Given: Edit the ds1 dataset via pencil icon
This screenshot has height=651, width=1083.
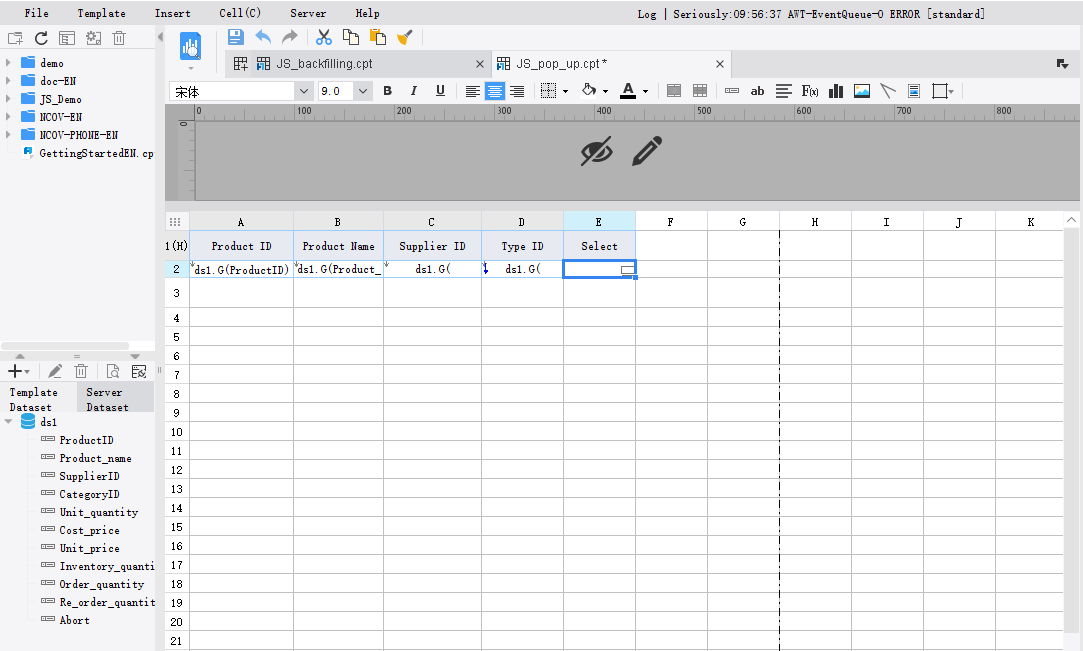Looking at the screenshot, I should pos(54,370).
